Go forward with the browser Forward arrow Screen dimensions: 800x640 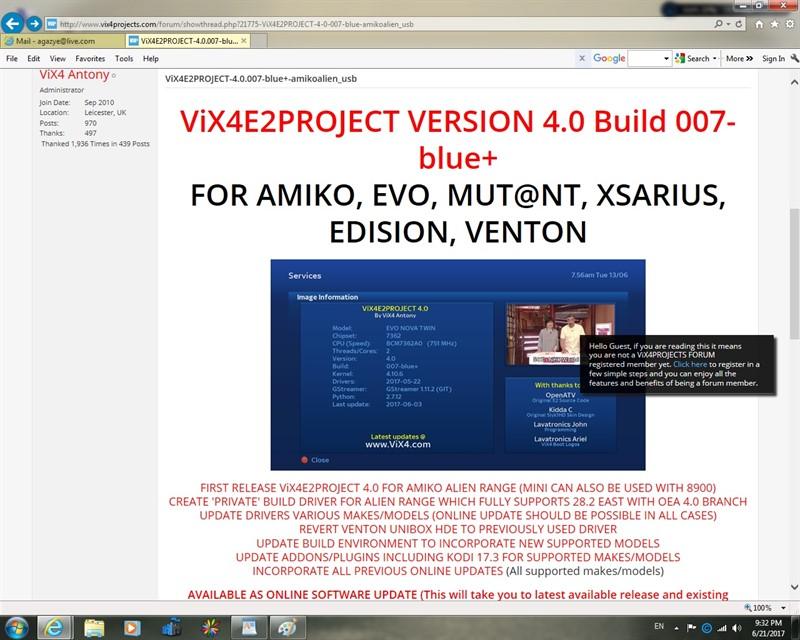[34, 23]
